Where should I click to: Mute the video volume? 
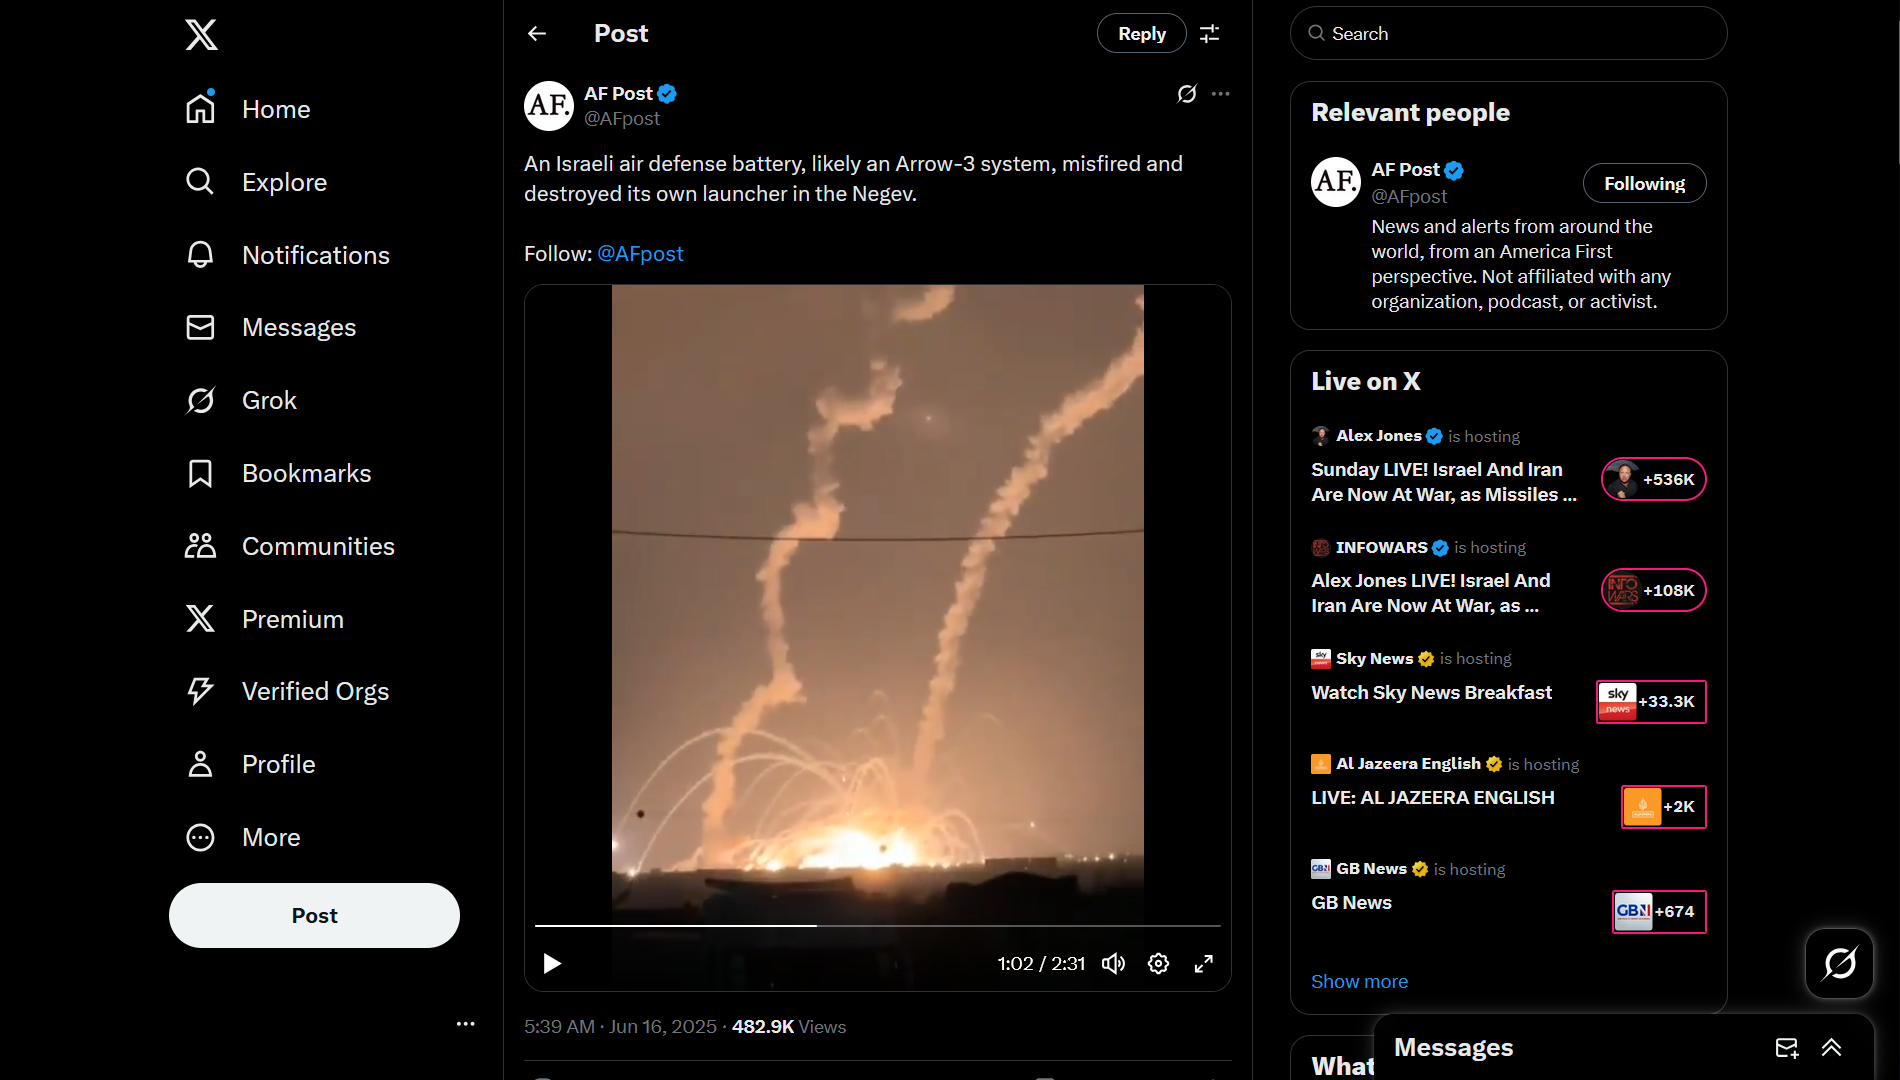1113,963
